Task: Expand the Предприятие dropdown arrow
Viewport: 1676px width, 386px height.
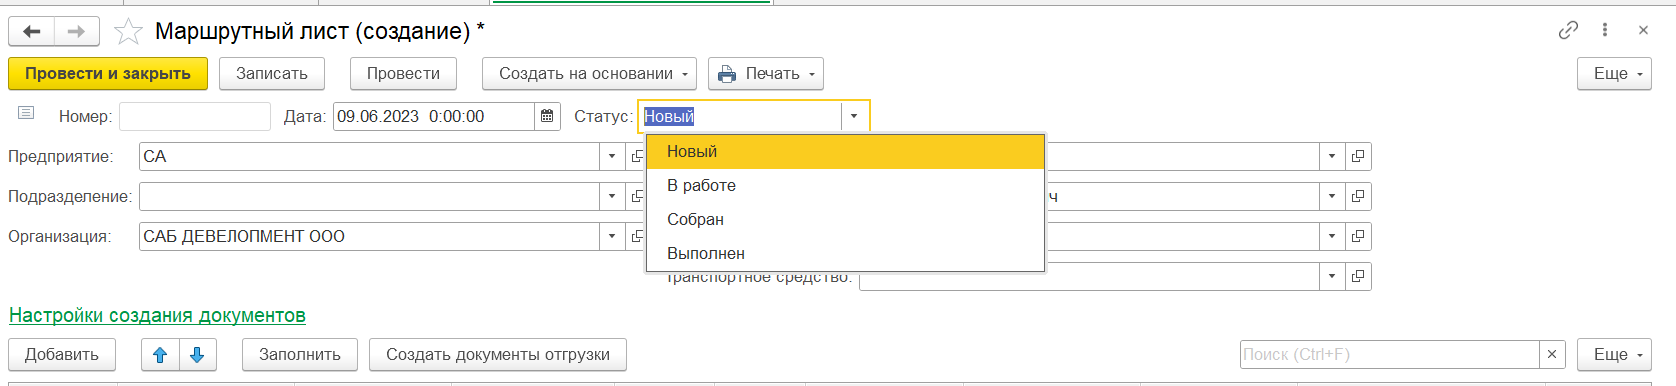Action: pyautogui.click(x=612, y=156)
